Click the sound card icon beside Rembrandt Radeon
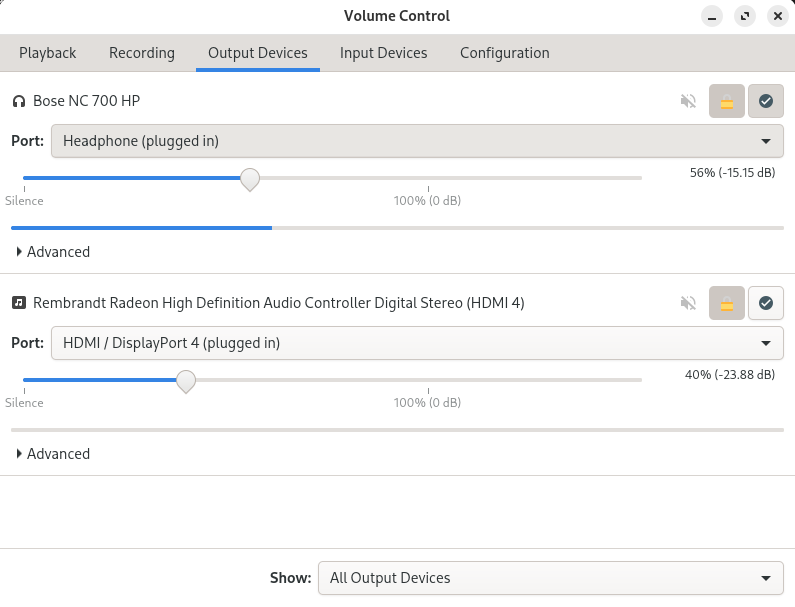 (19, 303)
